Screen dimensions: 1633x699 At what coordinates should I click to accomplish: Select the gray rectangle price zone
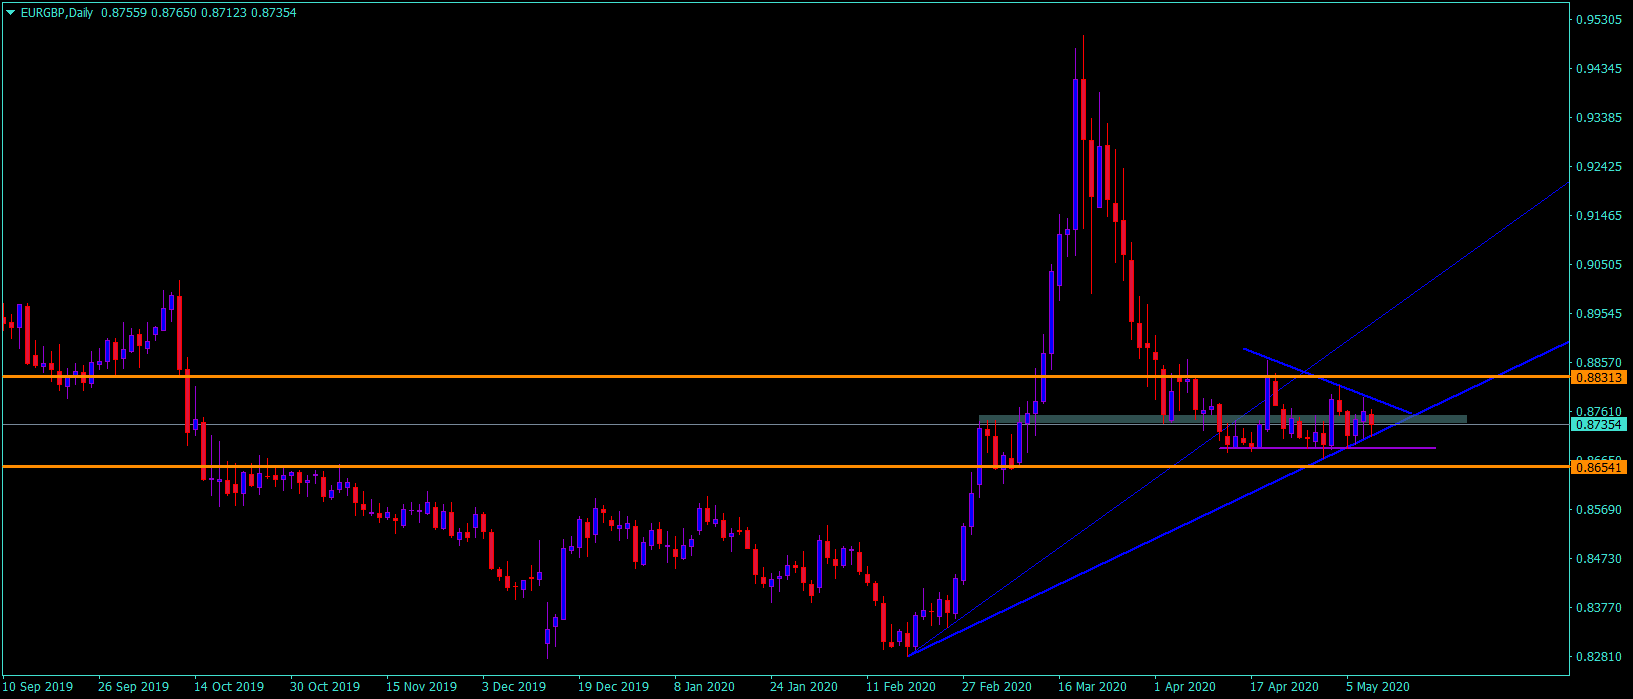coord(1222,419)
